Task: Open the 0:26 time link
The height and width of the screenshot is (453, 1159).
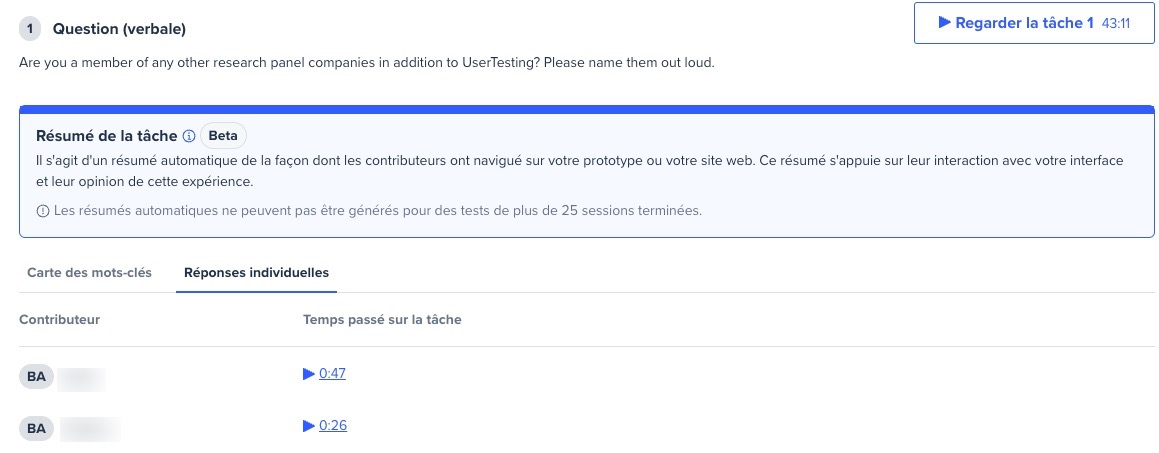Action: click(333, 426)
